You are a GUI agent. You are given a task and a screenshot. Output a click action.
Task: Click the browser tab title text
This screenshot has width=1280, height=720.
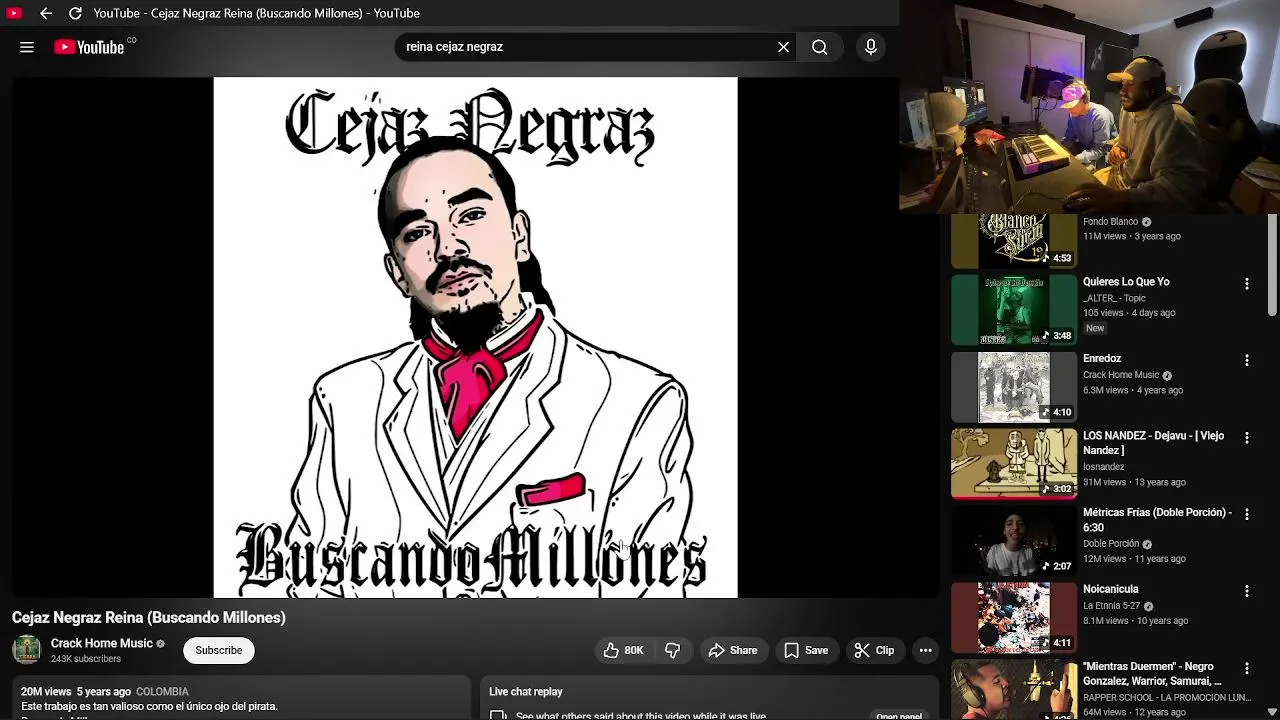(x=257, y=13)
